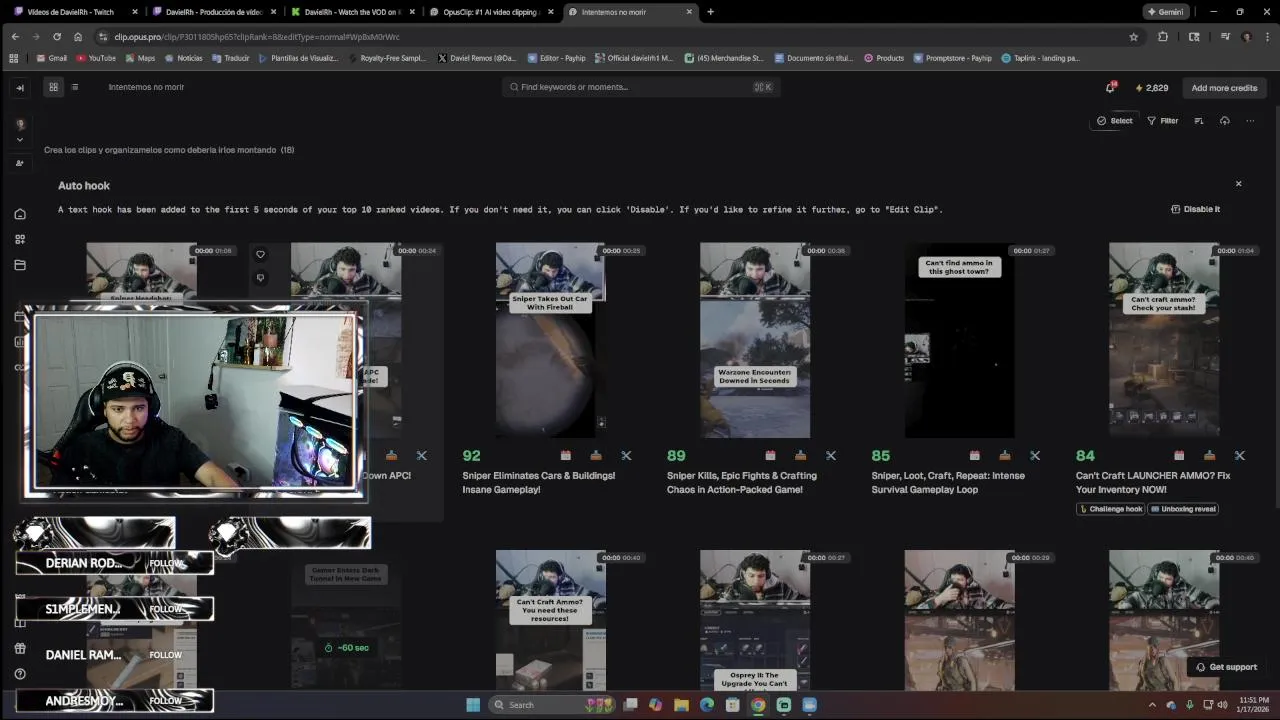Click the 2,829 credits balance

(x=1151, y=88)
